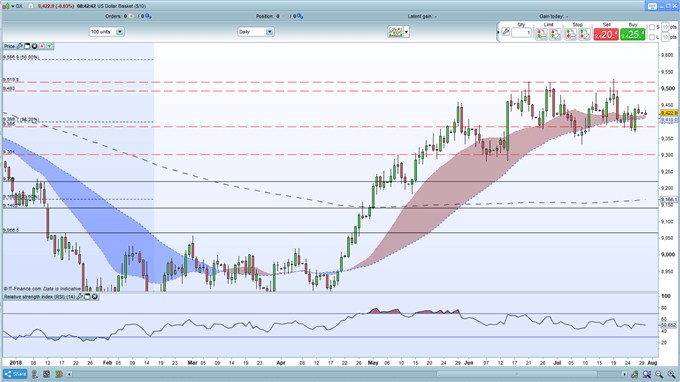Toggle the RSI panel window icon
This screenshot has width=680, height=382.
[87, 297]
